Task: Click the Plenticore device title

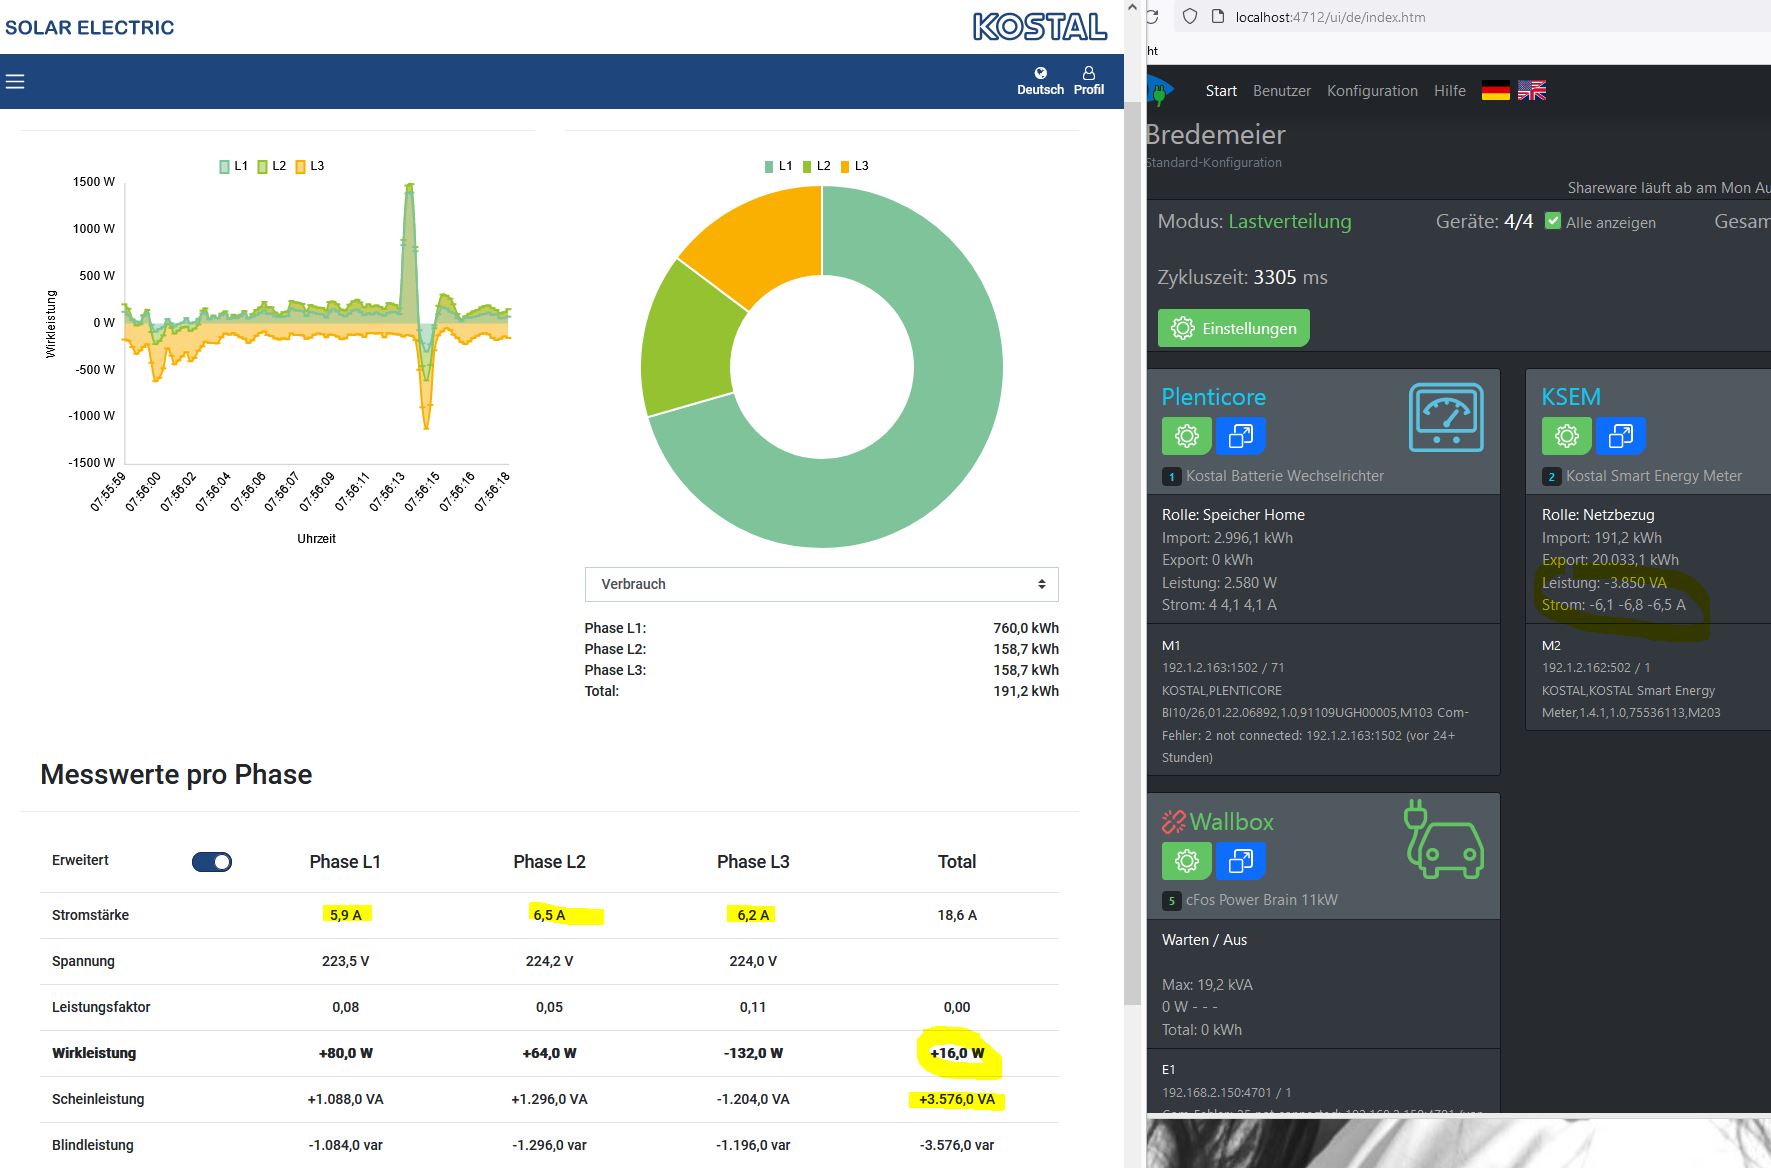Action: click(1214, 397)
